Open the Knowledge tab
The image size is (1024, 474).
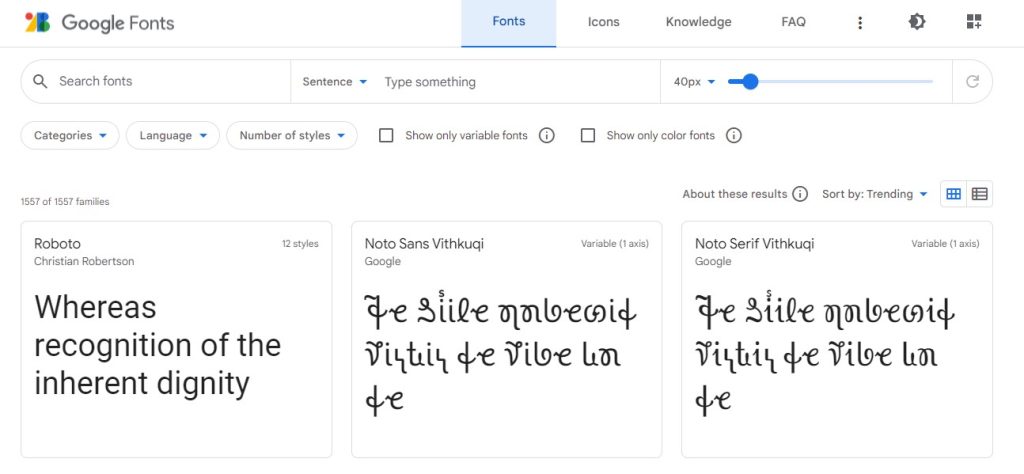click(x=698, y=22)
